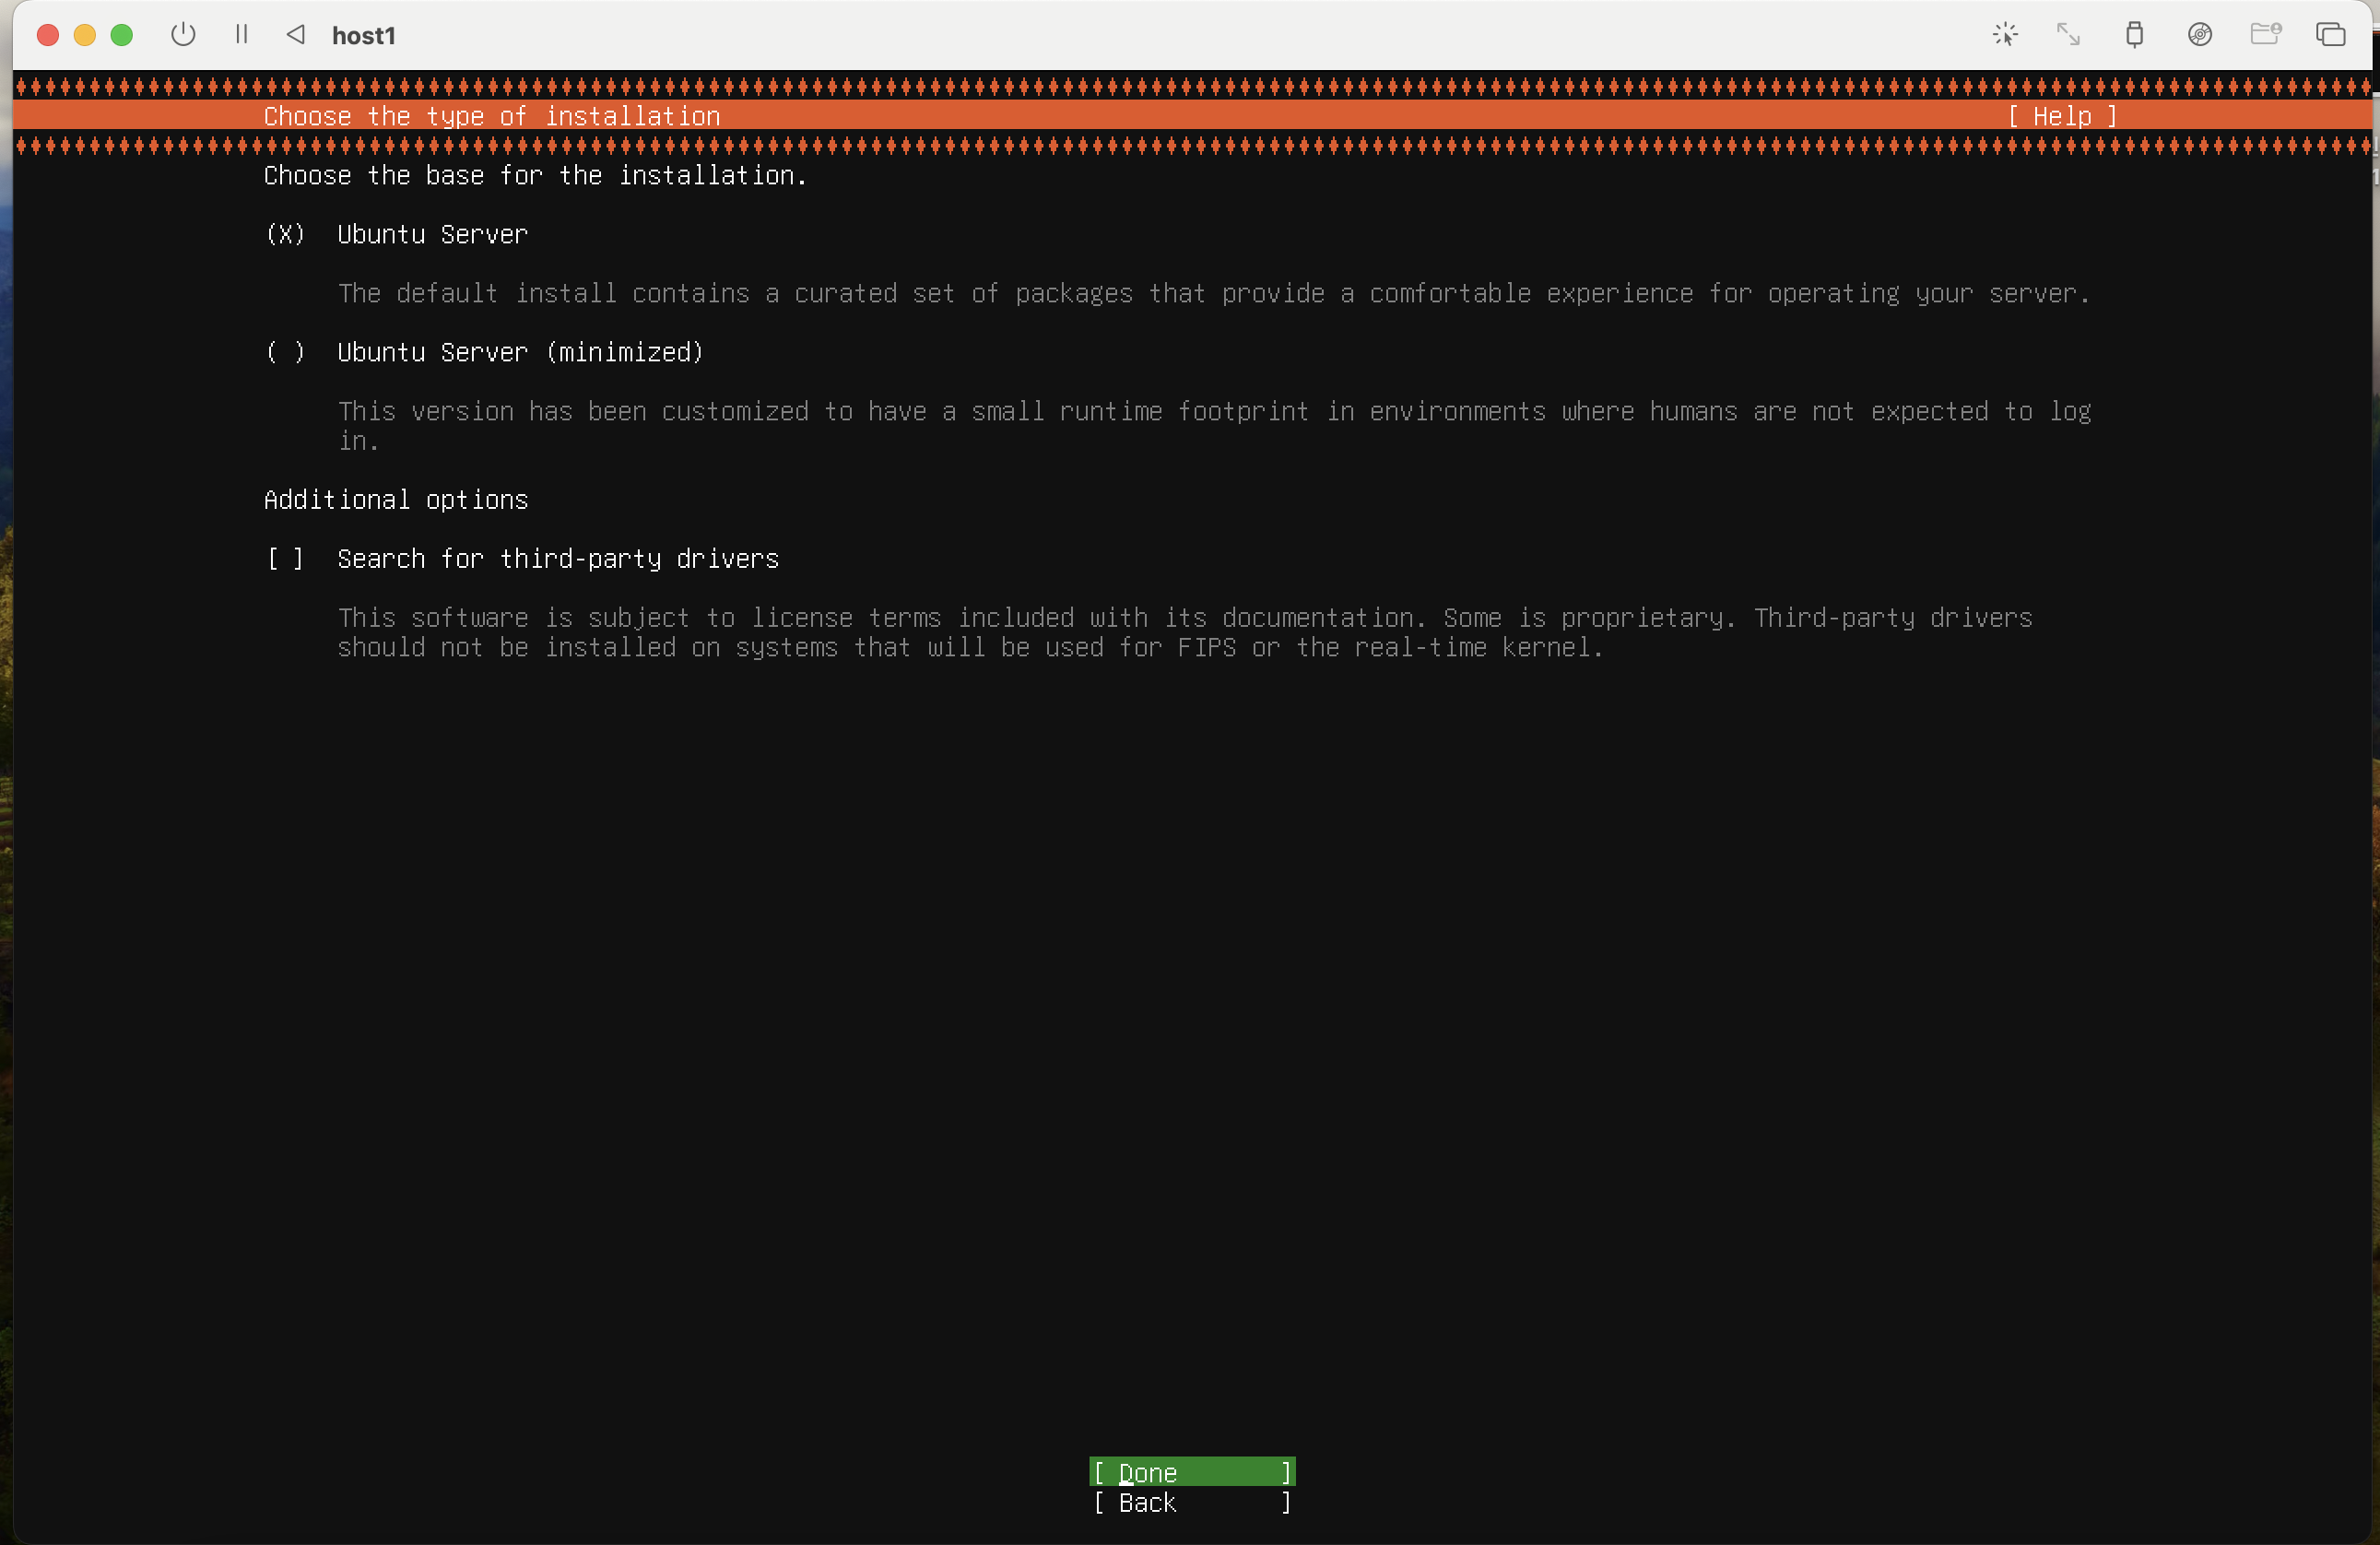2380x1545 pixels.
Task: Open the shared folder icon
Action: (2264, 35)
